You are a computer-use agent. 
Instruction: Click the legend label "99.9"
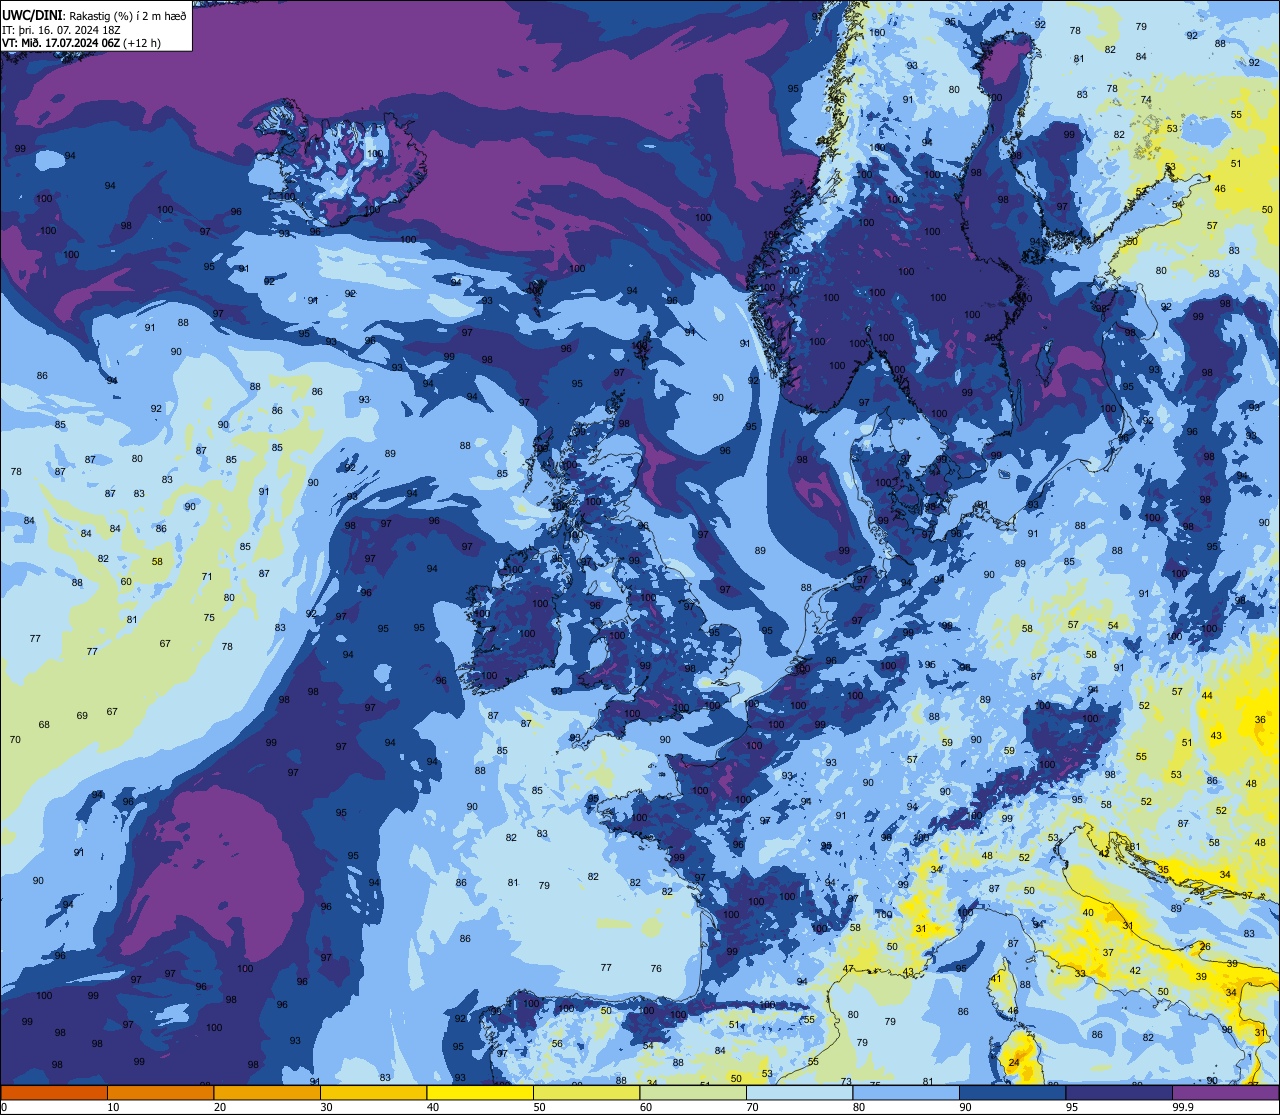pos(1184,1107)
